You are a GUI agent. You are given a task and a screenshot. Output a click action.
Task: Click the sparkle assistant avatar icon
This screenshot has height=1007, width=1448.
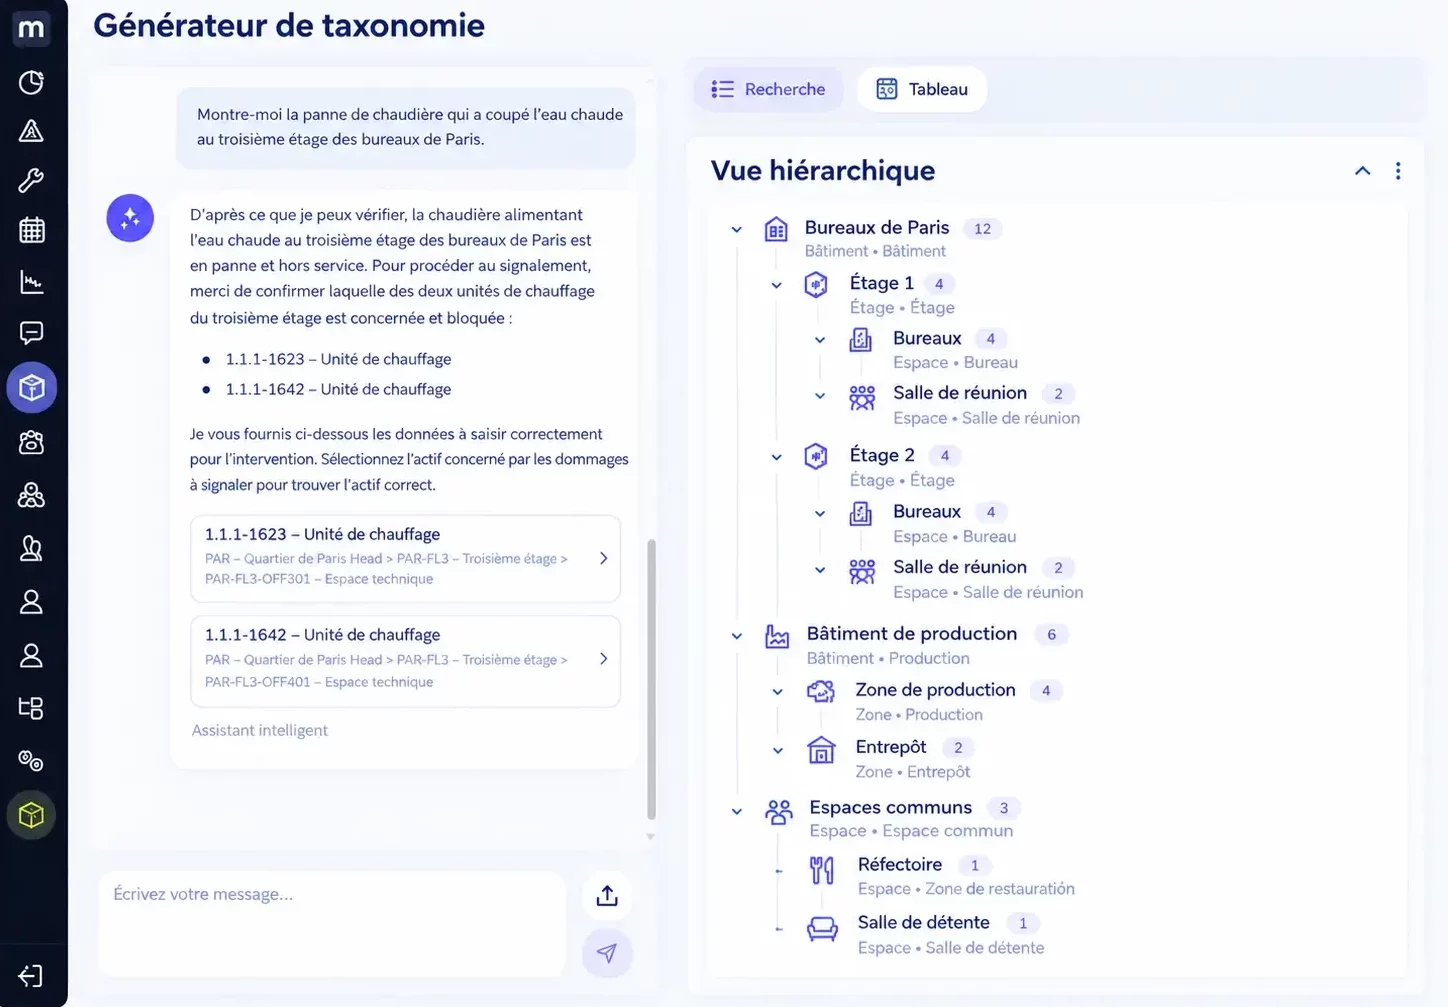(x=130, y=218)
